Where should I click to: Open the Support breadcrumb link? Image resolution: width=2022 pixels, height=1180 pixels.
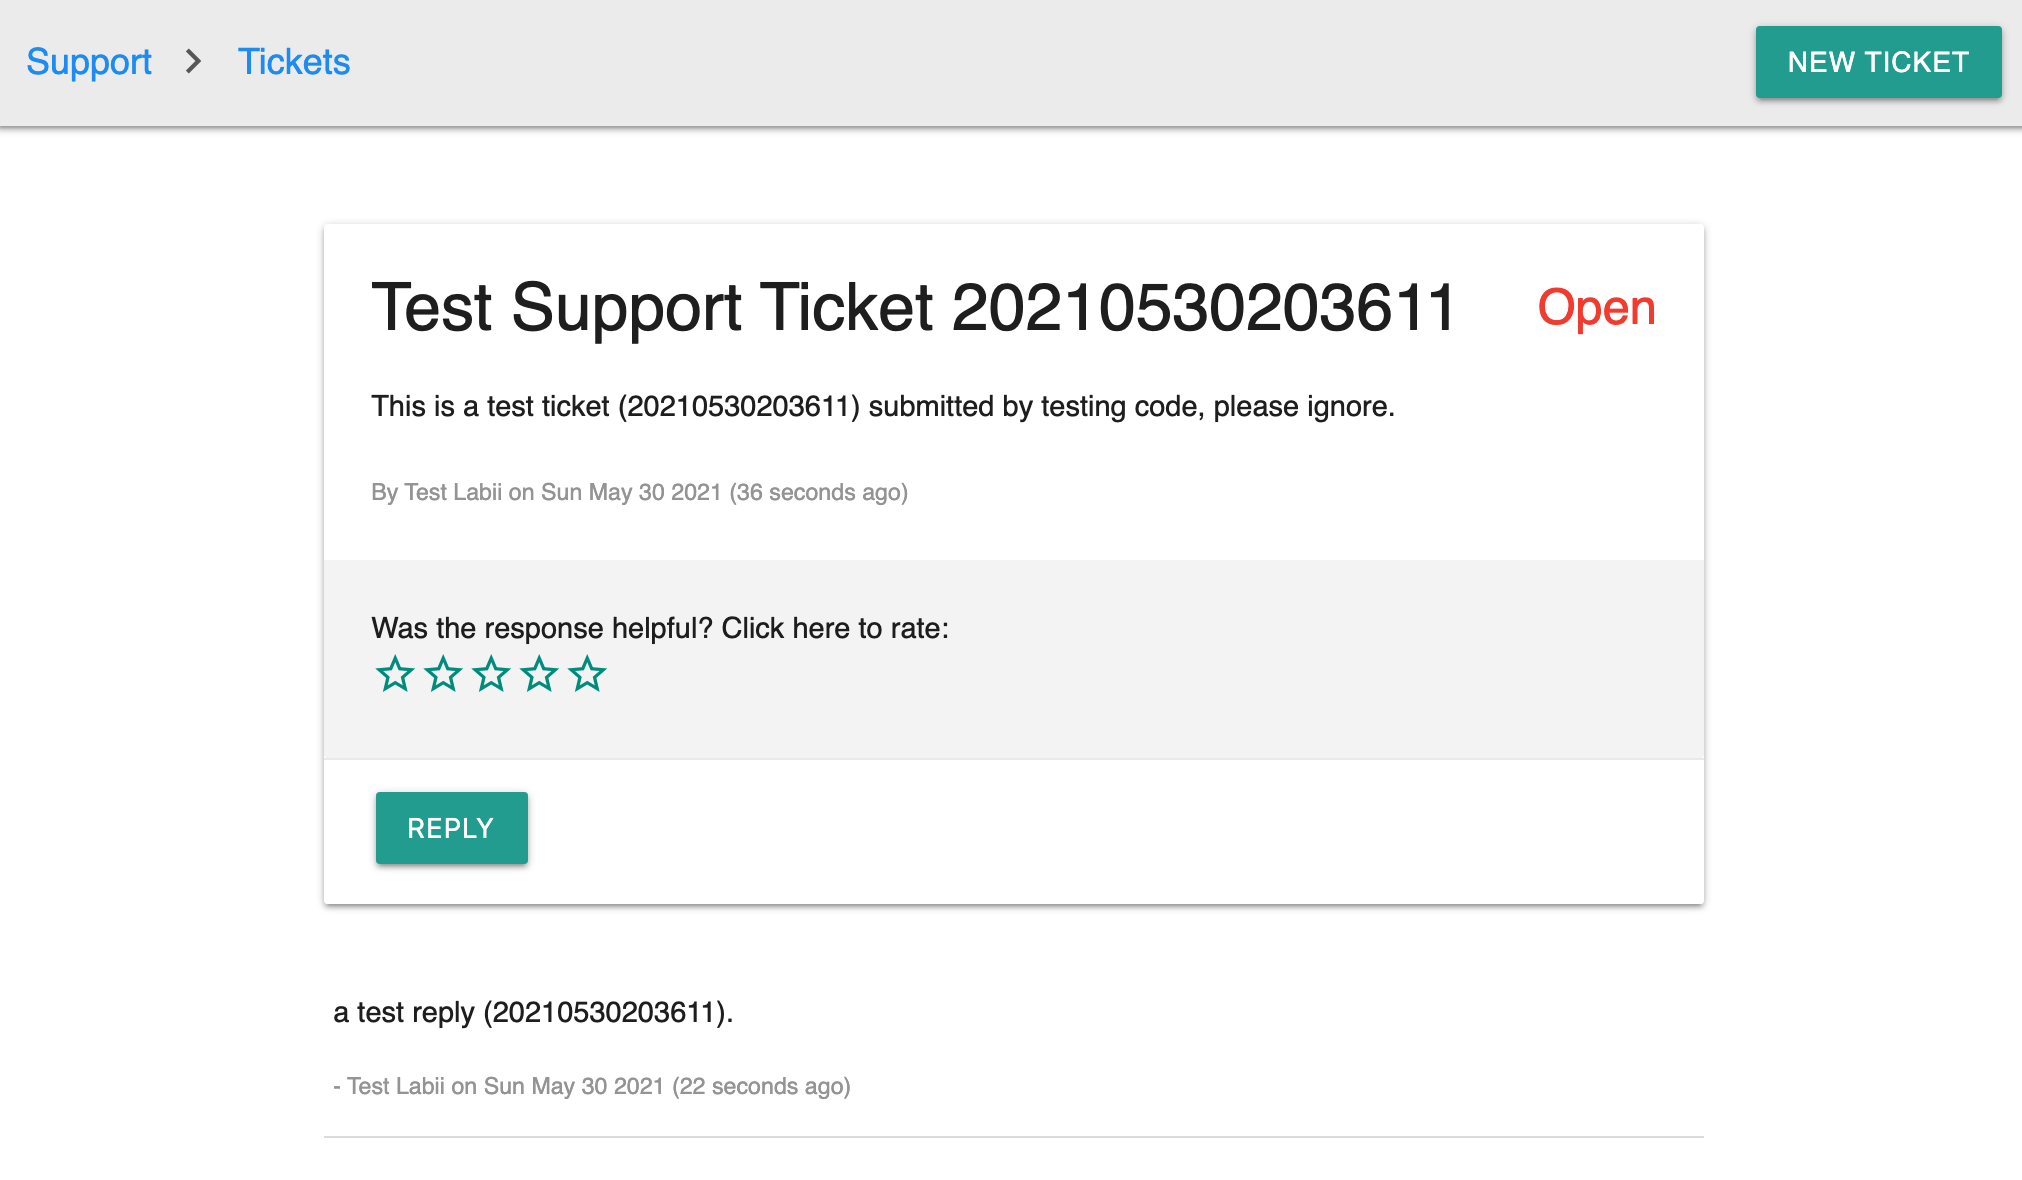(x=89, y=62)
